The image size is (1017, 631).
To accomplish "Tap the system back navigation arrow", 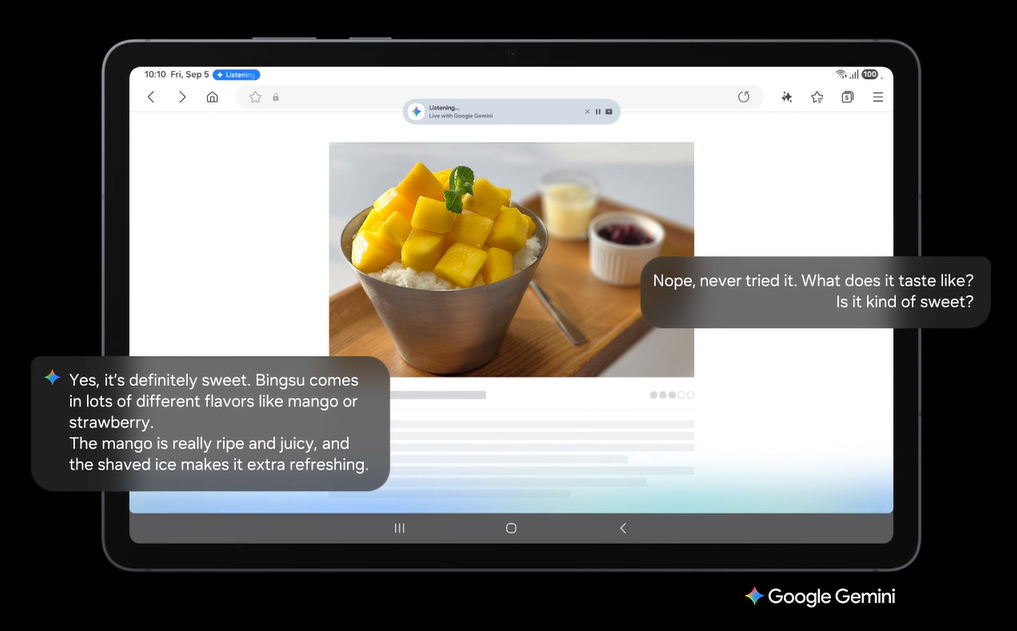I will point(623,528).
